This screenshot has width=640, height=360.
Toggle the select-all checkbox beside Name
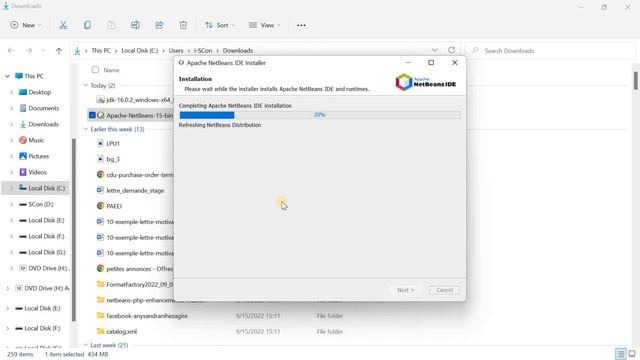(95, 70)
